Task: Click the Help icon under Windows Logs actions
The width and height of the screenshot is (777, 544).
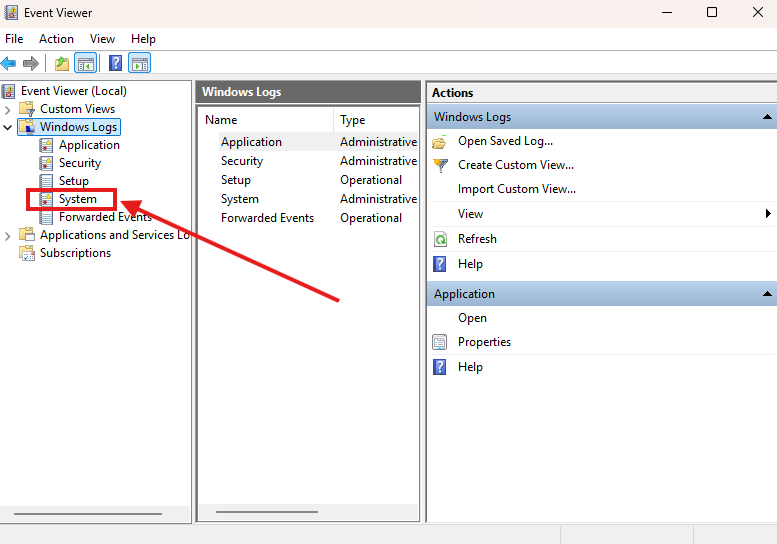Action: [440, 264]
